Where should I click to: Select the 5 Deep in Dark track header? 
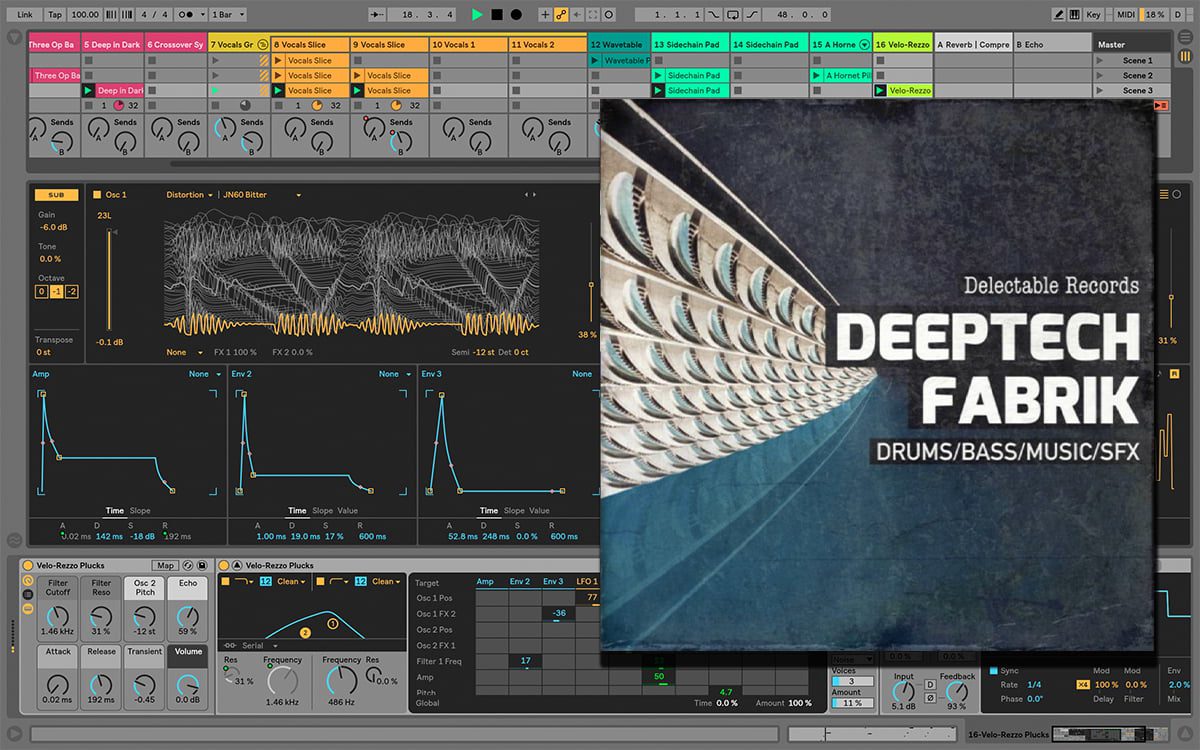coord(112,45)
